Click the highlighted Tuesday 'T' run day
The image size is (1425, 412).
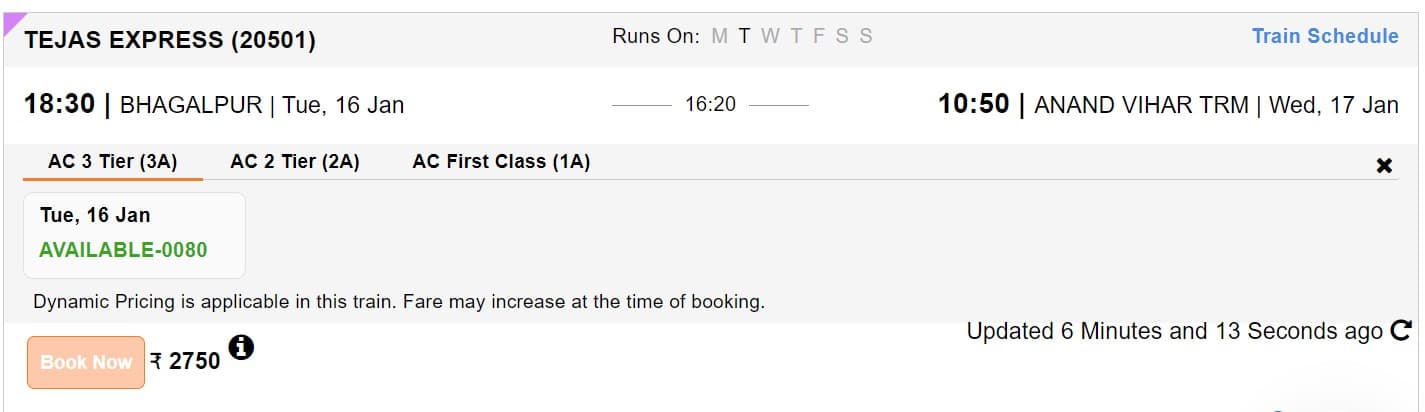click(x=744, y=36)
